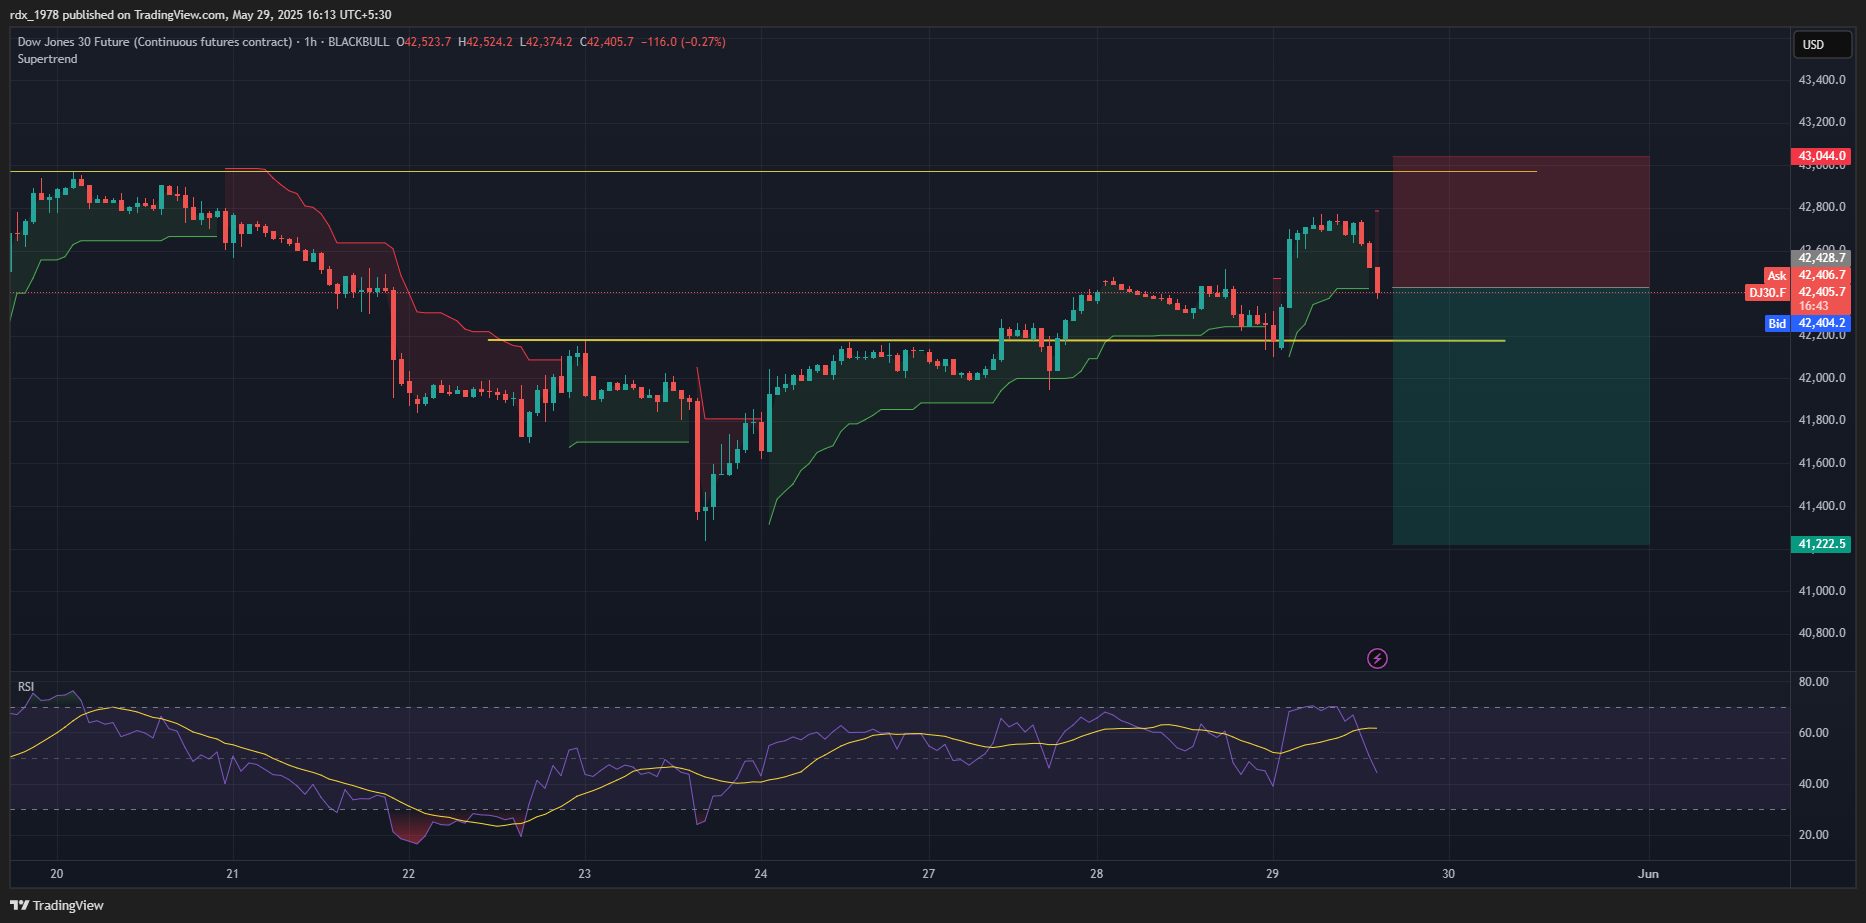Click the RSI 20.00 scale value
The image size is (1866, 923).
pyautogui.click(x=1814, y=835)
